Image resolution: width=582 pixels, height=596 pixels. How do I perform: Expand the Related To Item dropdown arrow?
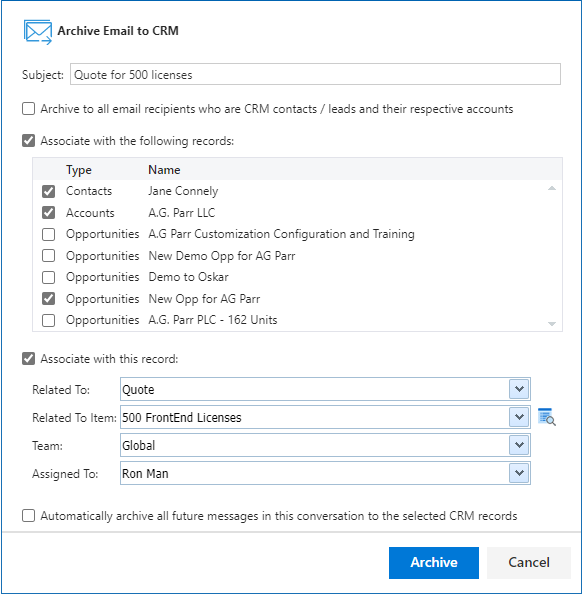pyautogui.click(x=519, y=417)
